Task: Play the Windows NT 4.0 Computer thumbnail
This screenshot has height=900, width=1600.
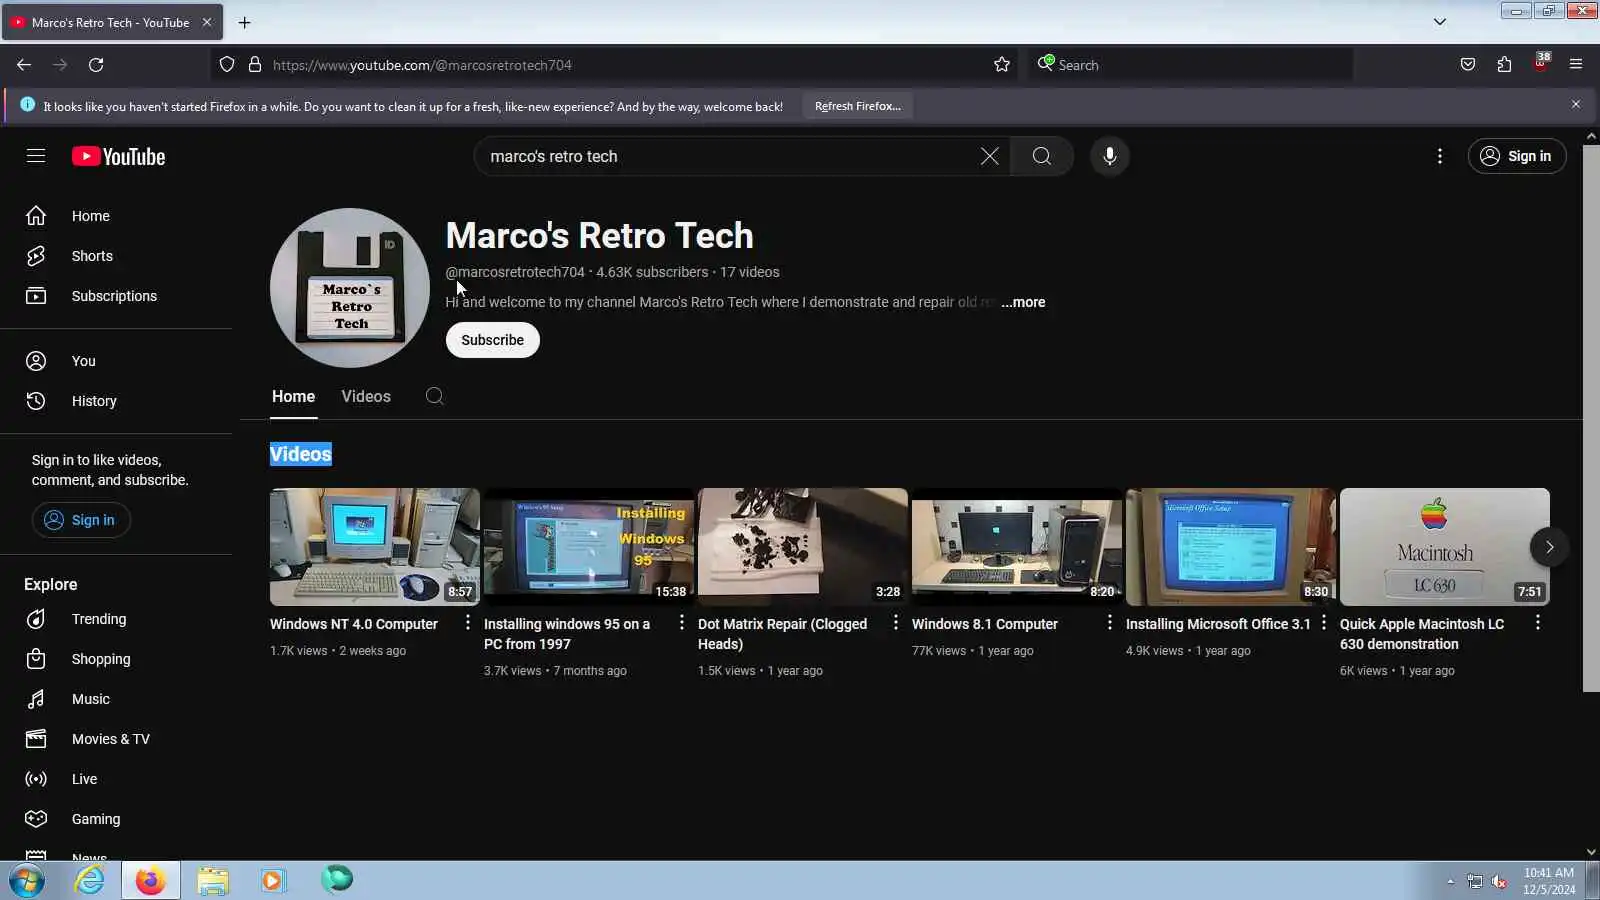Action: pyautogui.click(x=375, y=547)
